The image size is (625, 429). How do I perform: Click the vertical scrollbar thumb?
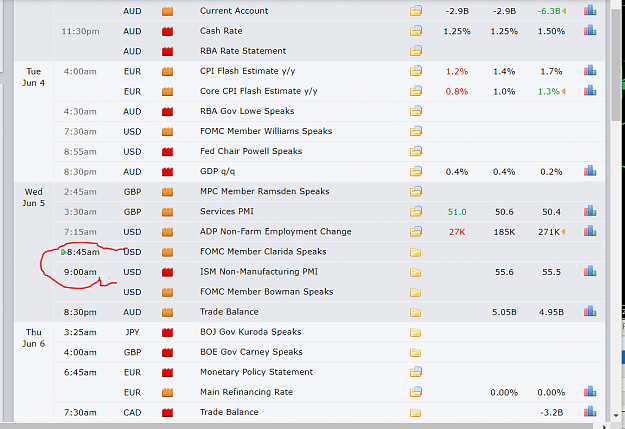point(615,64)
